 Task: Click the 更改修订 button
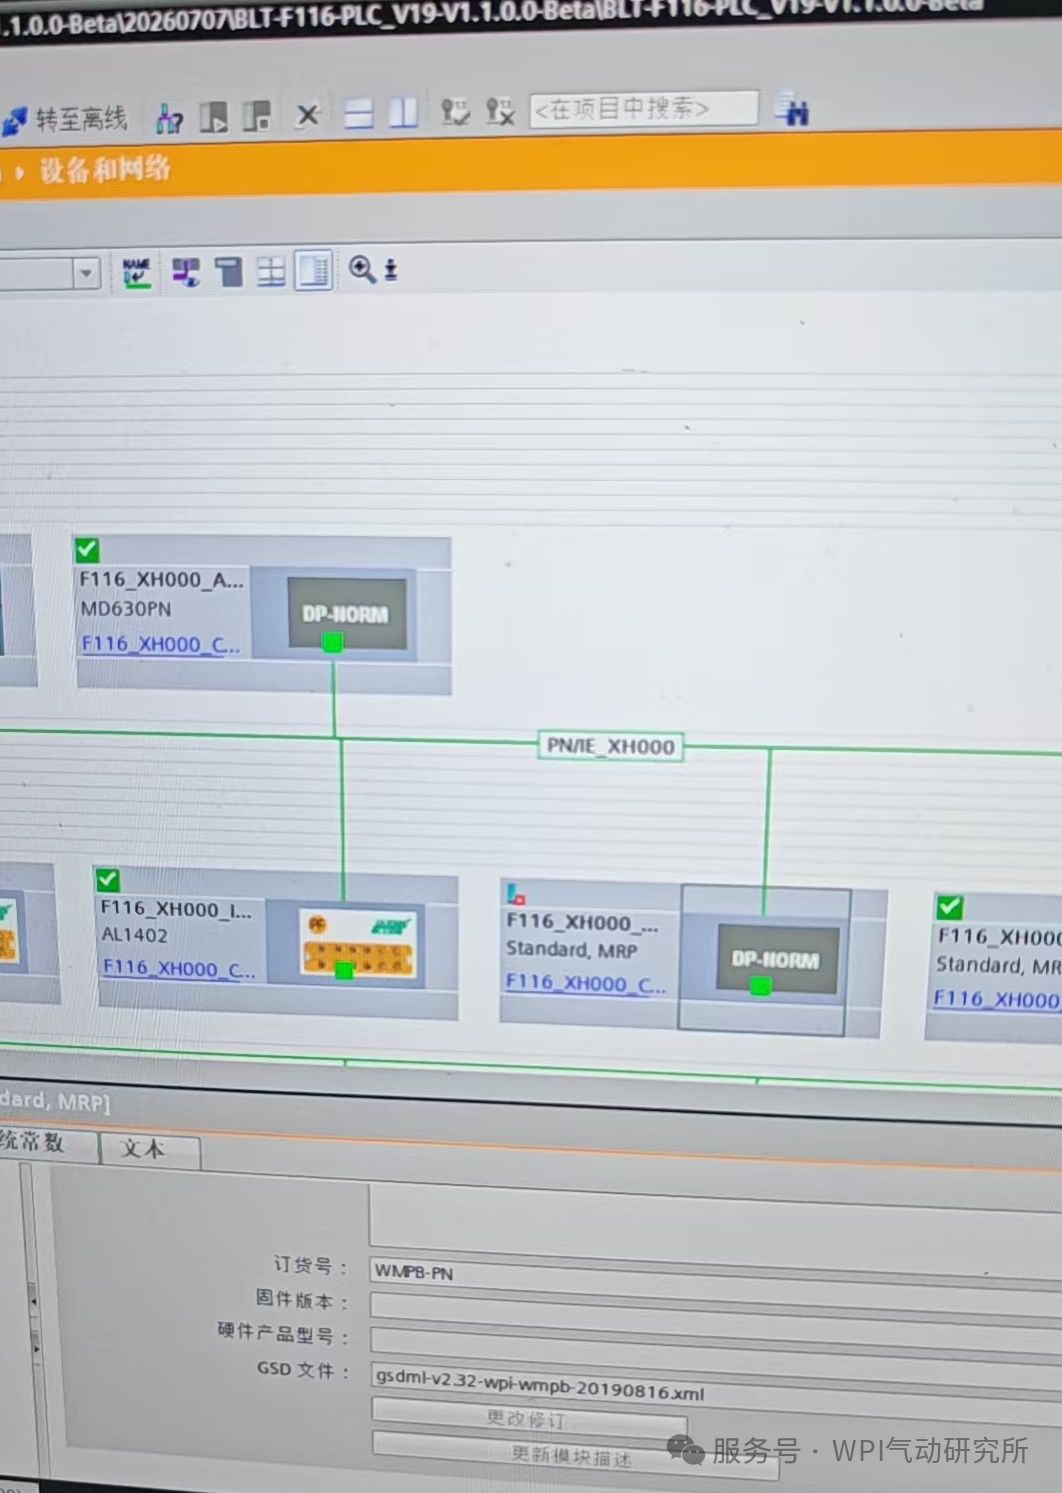529,1418
